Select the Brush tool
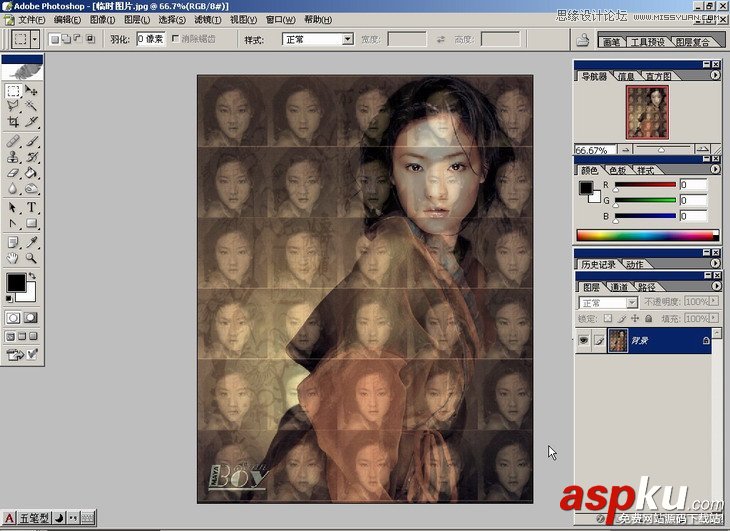Screen dimensions: 730x531 (31, 141)
